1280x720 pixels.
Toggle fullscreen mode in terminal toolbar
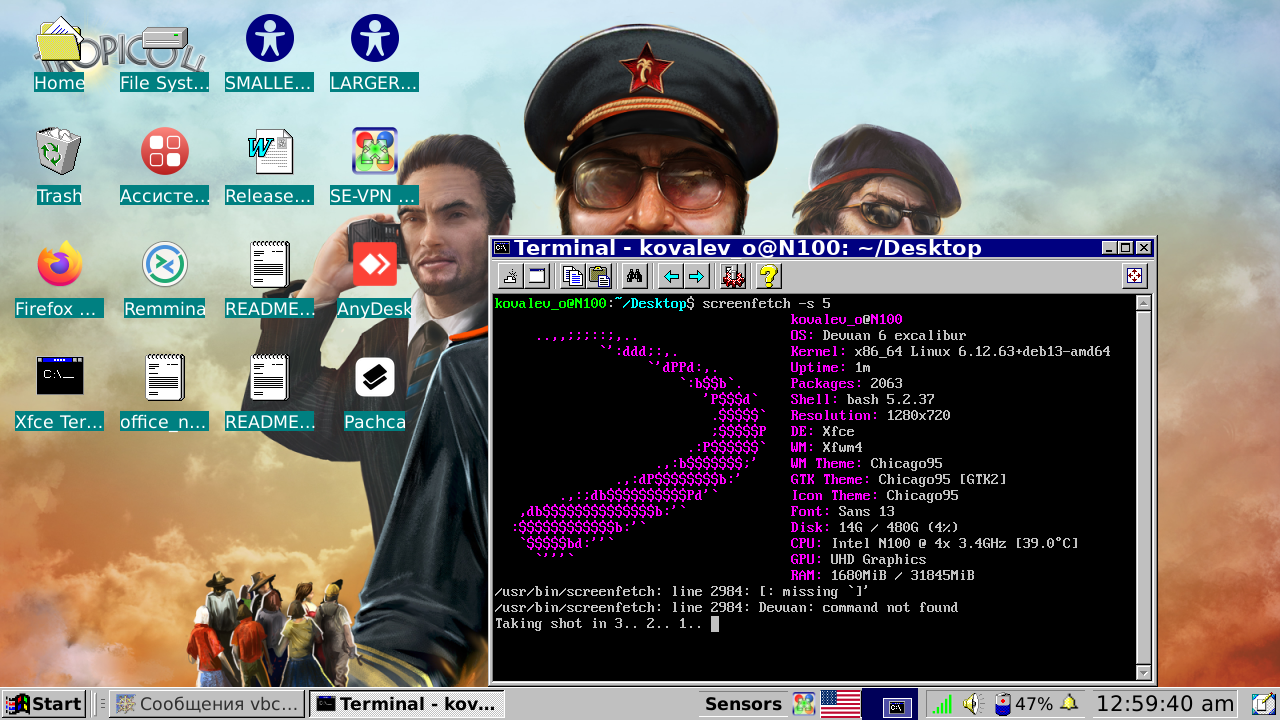(x=1134, y=276)
